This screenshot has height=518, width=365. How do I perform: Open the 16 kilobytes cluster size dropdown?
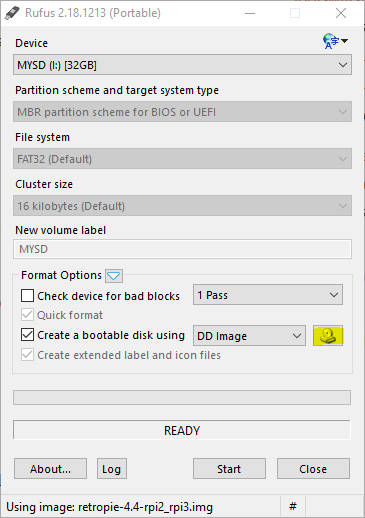182,206
